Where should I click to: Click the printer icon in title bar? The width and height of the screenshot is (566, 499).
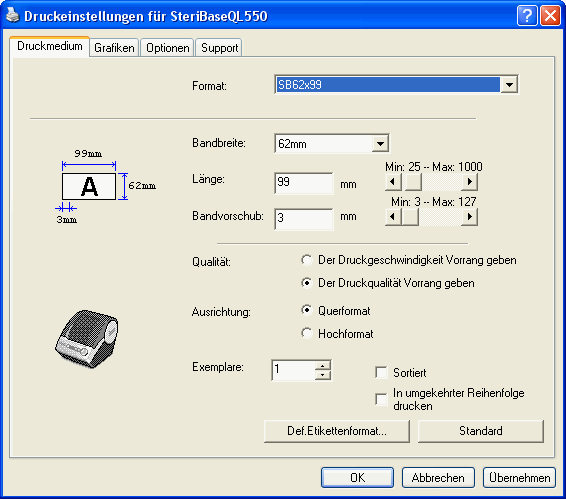pyautogui.click(x=12, y=15)
